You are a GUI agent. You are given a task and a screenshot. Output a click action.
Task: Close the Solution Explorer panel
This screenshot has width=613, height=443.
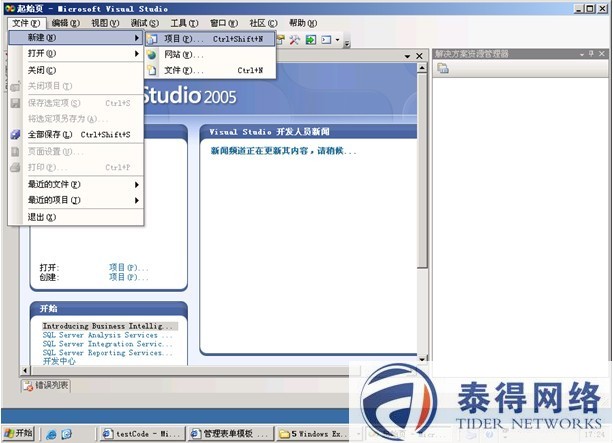click(x=602, y=54)
